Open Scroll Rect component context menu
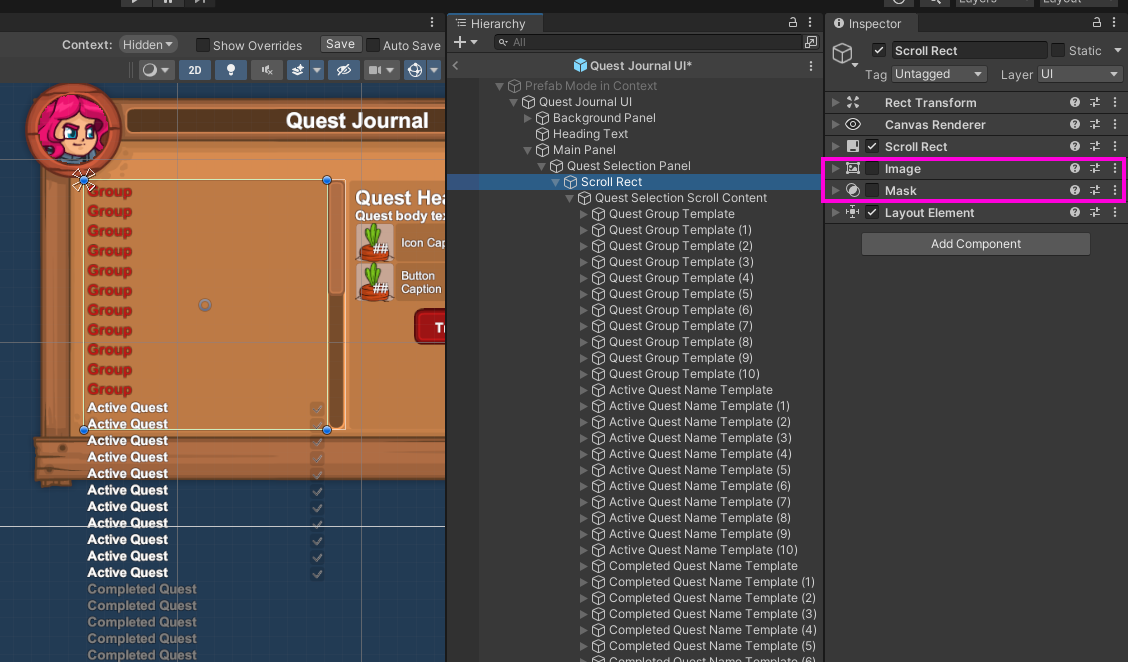This screenshot has height=662, width=1128. coord(1115,146)
